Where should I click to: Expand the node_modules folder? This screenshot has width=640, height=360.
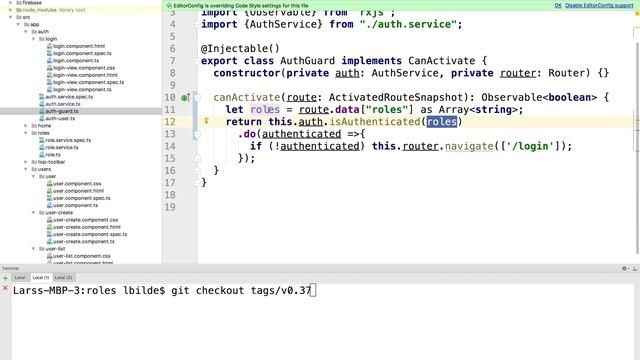[11, 10]
